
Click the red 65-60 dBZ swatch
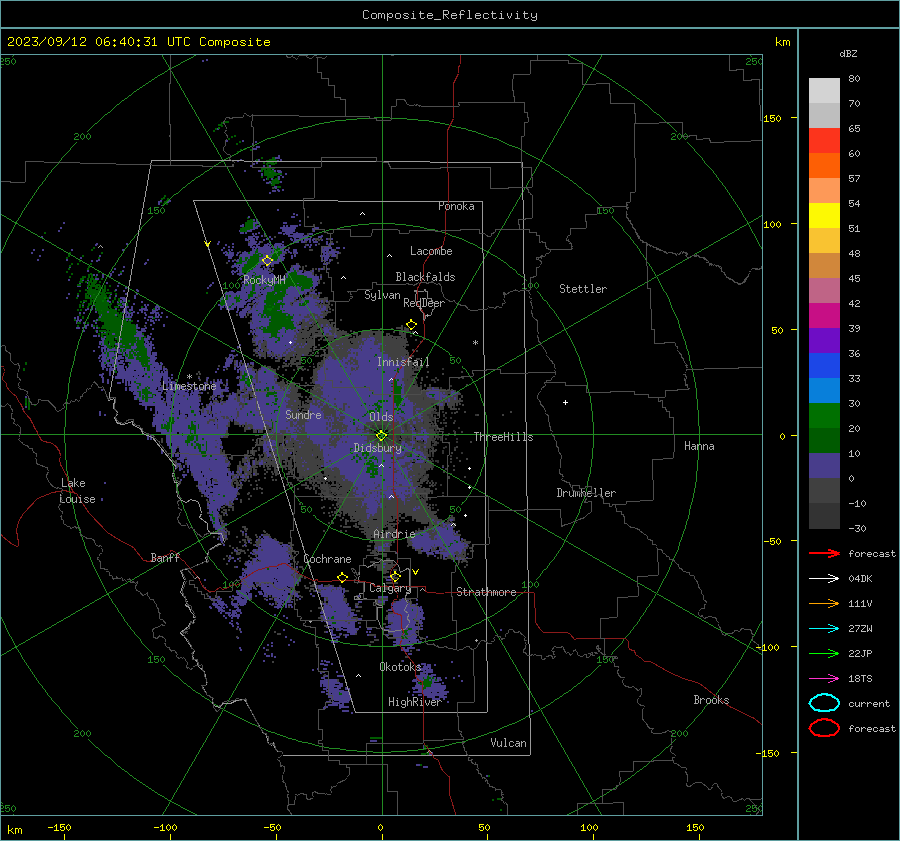(824, 141)
